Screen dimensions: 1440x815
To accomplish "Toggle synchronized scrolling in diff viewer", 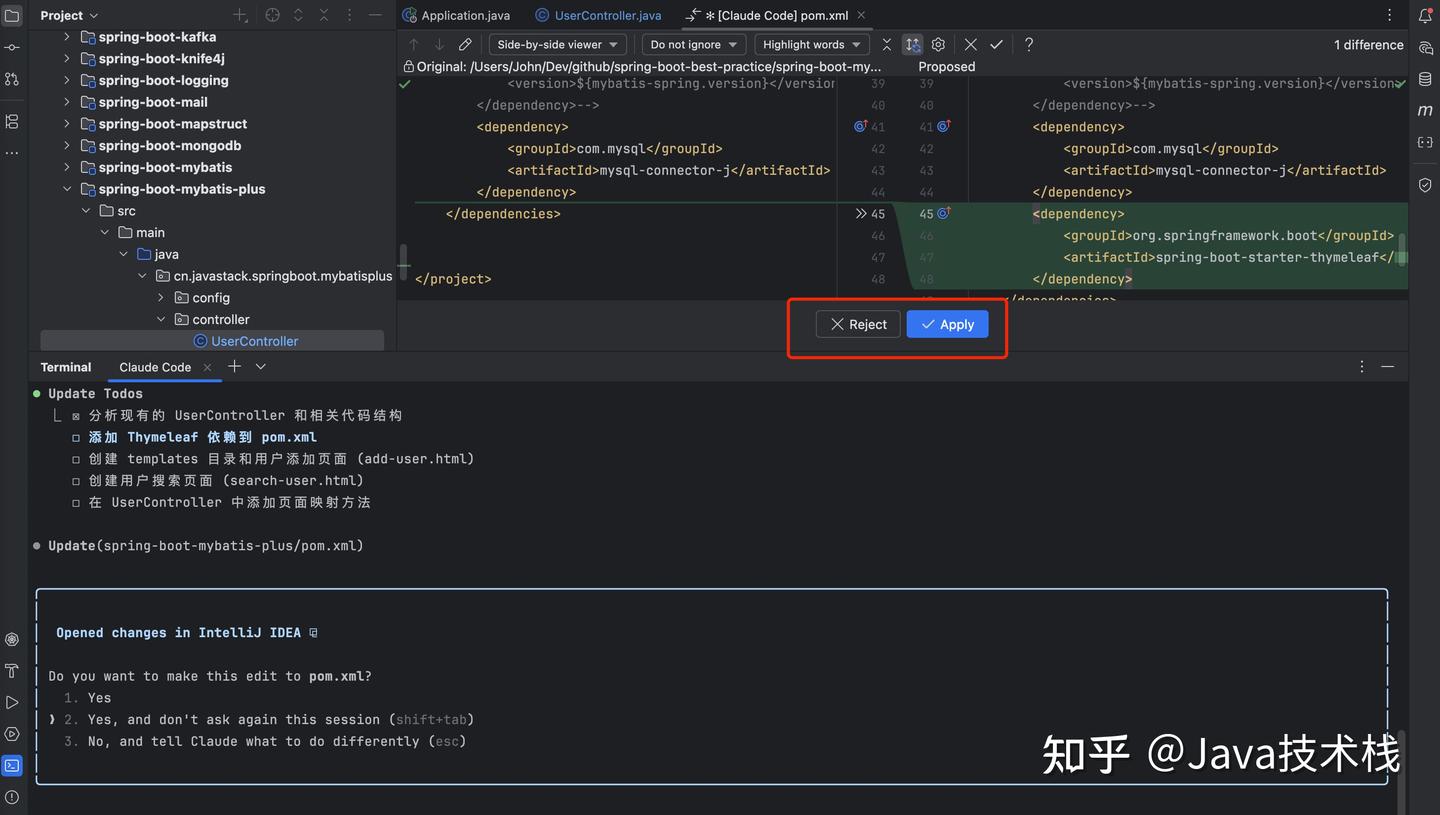I will click(x=912, y=44).
